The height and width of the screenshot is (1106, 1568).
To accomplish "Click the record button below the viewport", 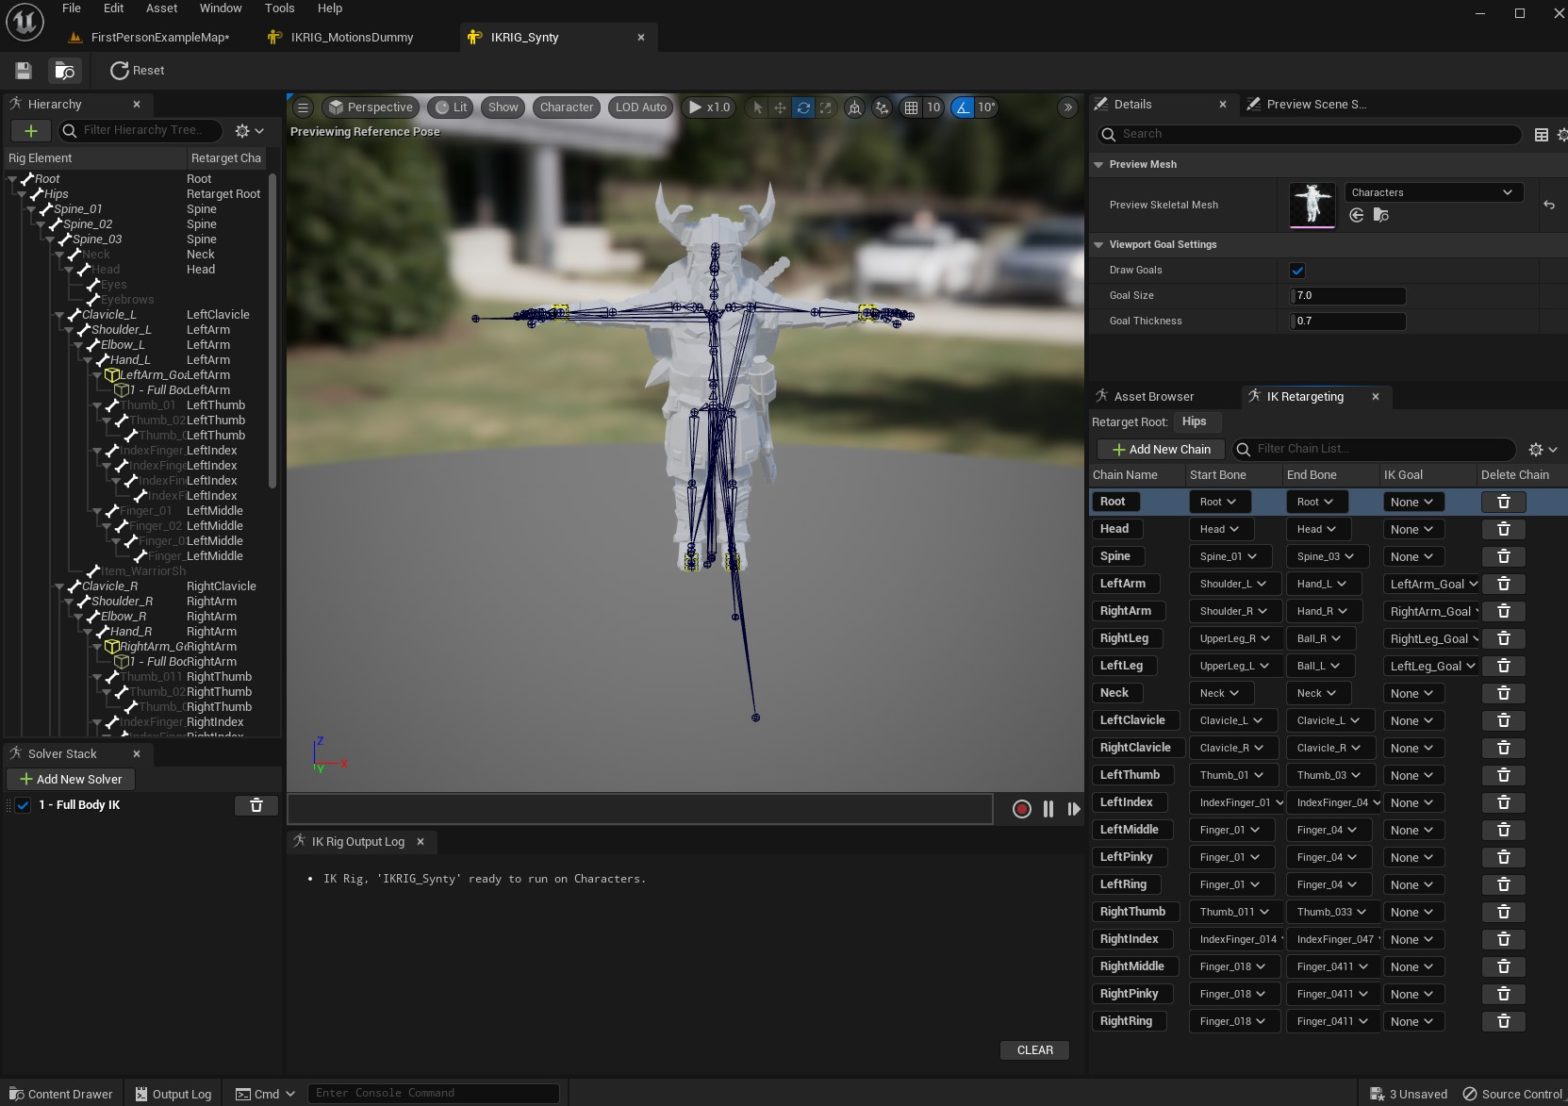I will pos(1021,809).
